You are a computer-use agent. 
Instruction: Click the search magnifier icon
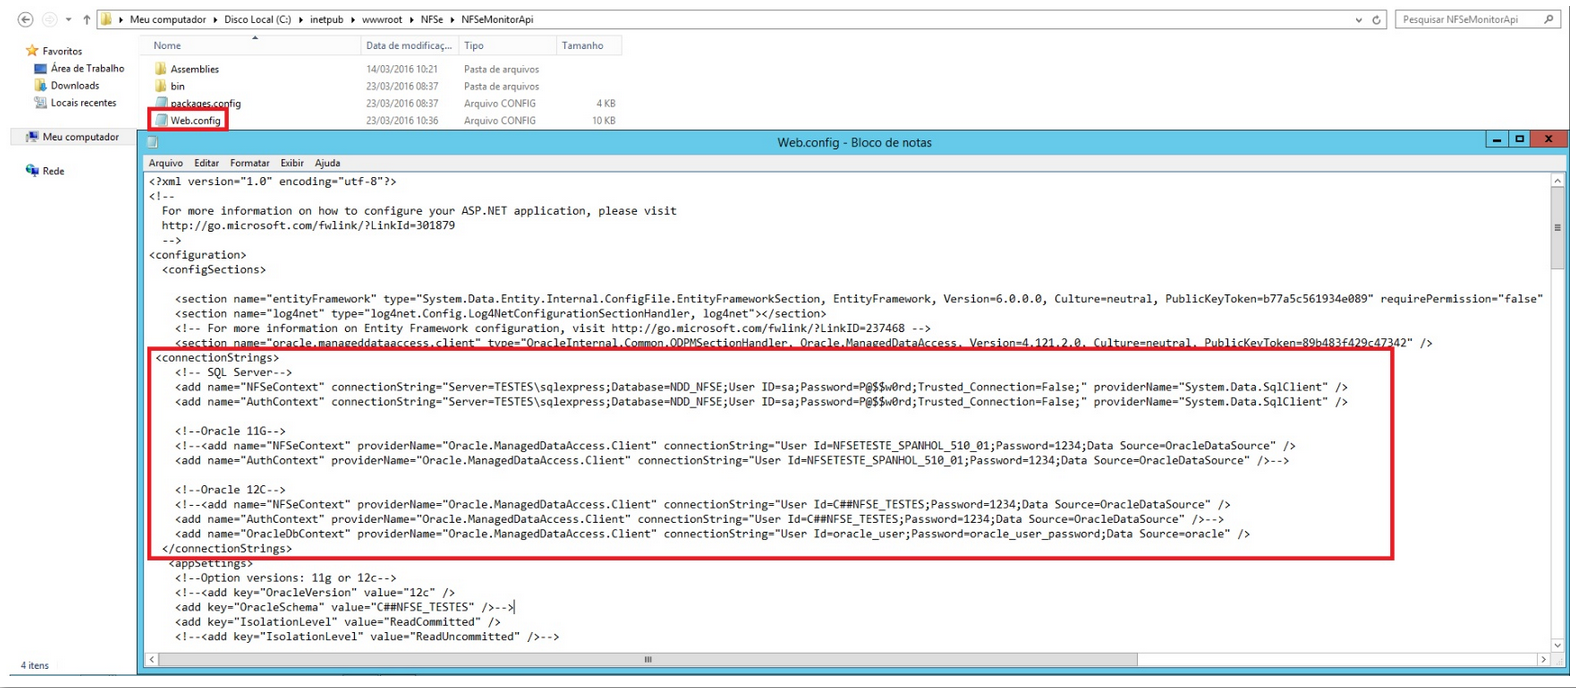tap(1549, 19)
